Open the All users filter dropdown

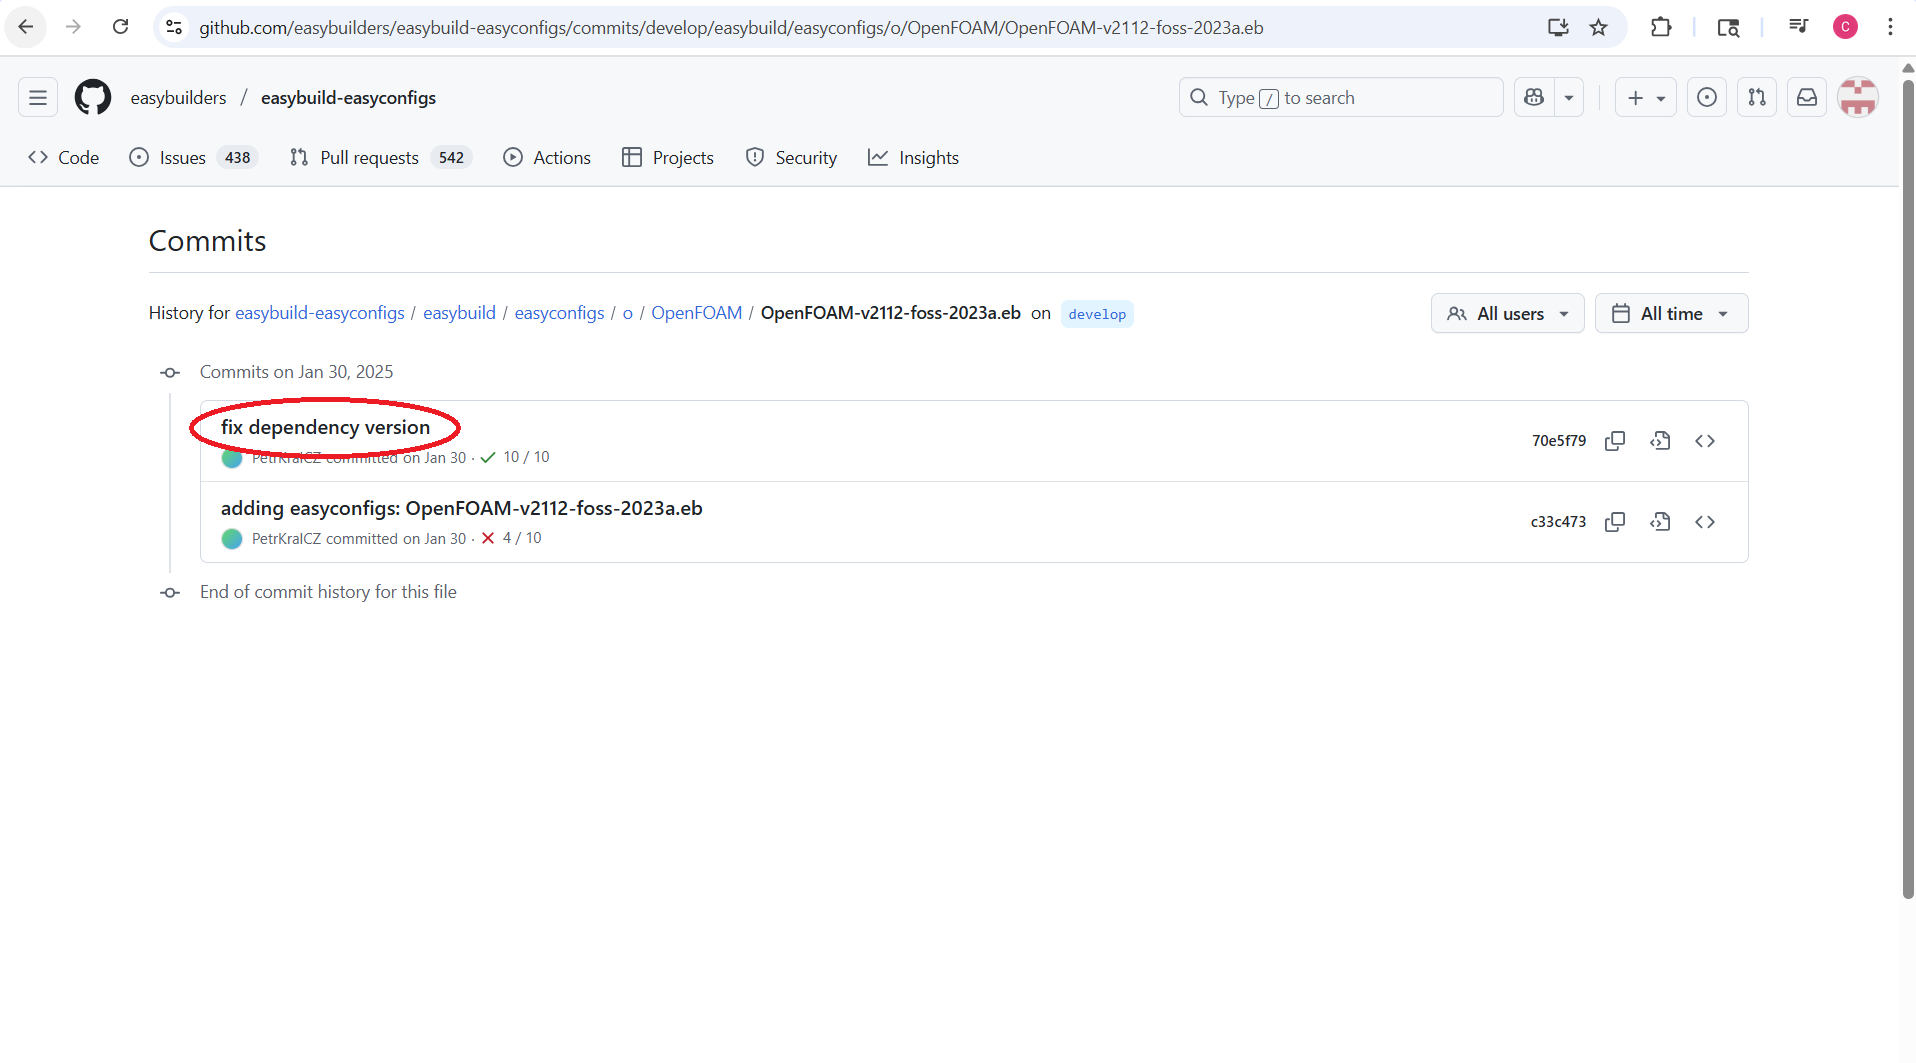[1507, 313]
